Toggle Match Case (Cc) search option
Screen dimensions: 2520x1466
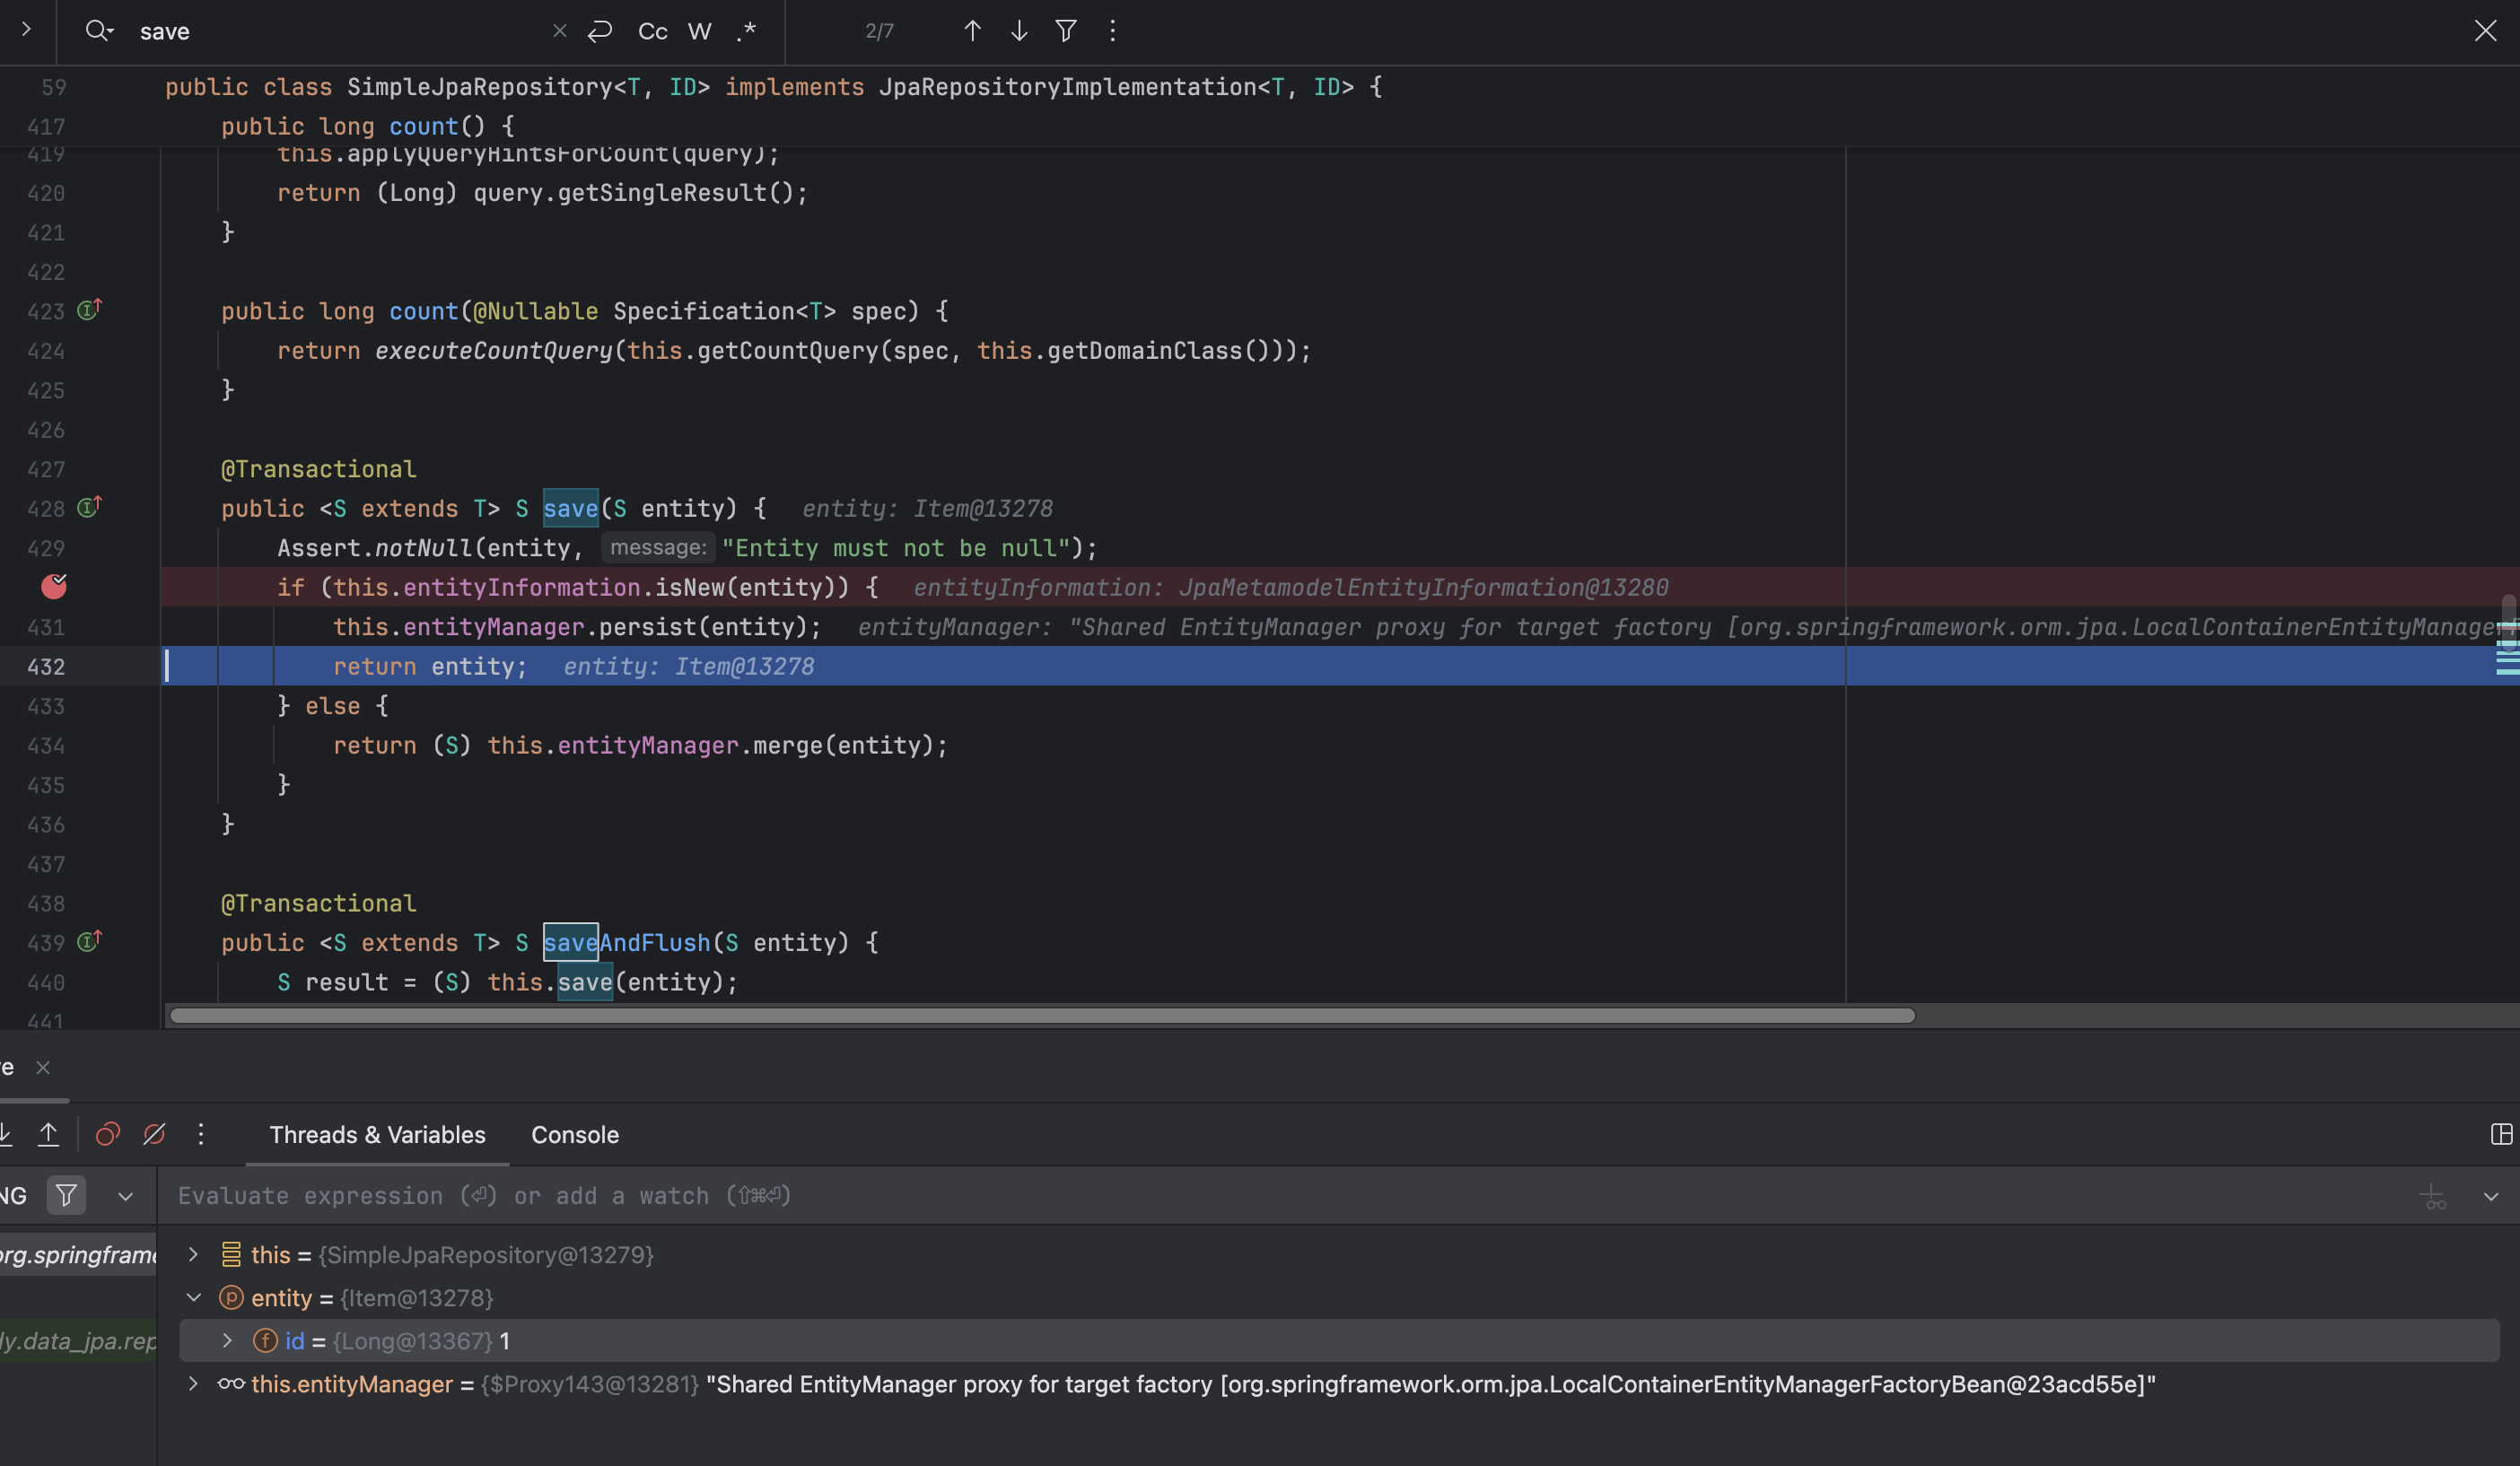(652, 31)
